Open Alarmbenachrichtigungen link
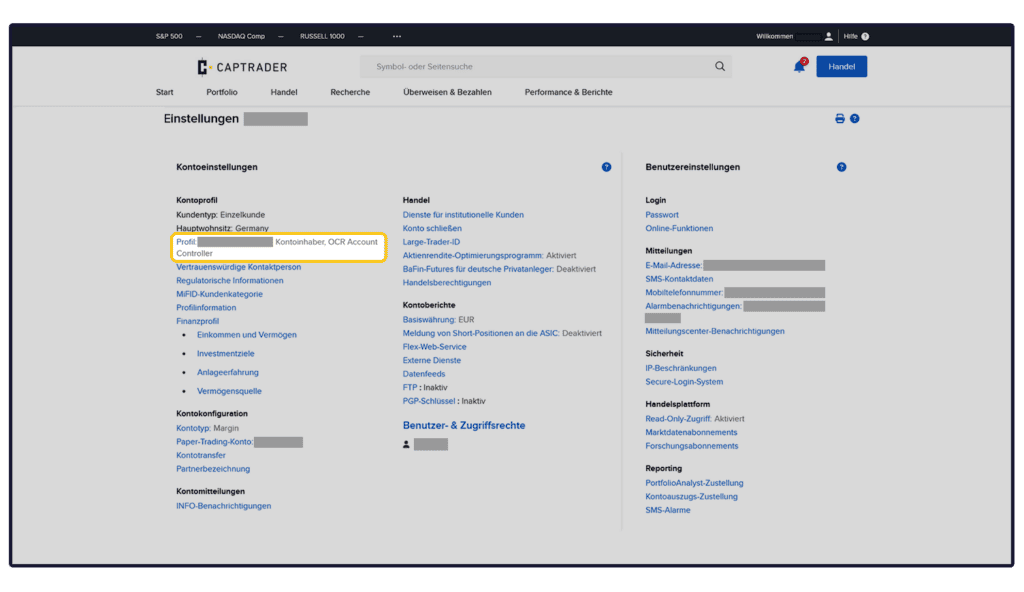This screenshot has width=1024, height=592. (694, 306)
